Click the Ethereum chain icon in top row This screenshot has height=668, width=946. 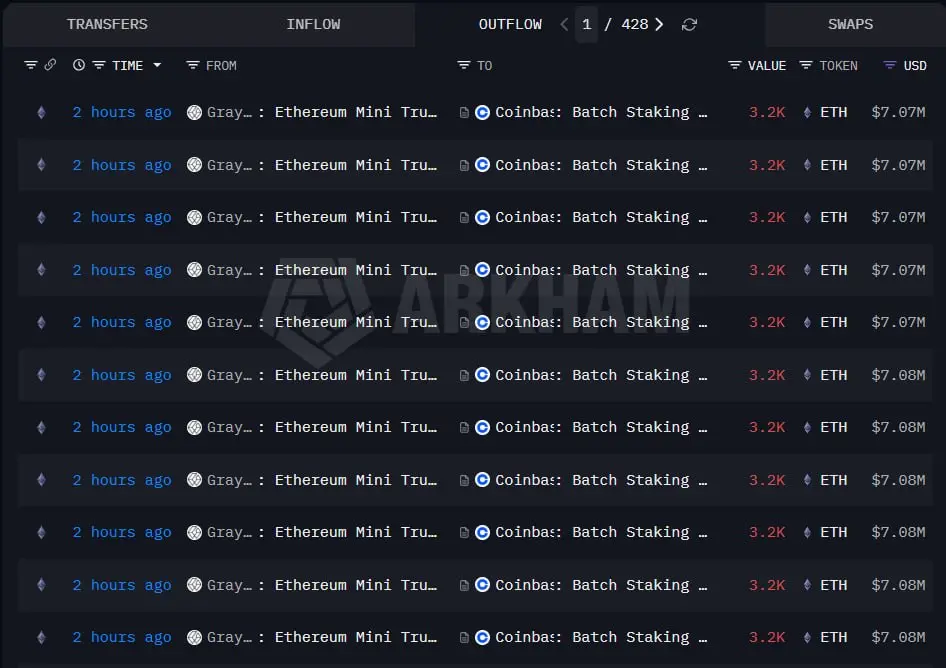click(41, 112)
